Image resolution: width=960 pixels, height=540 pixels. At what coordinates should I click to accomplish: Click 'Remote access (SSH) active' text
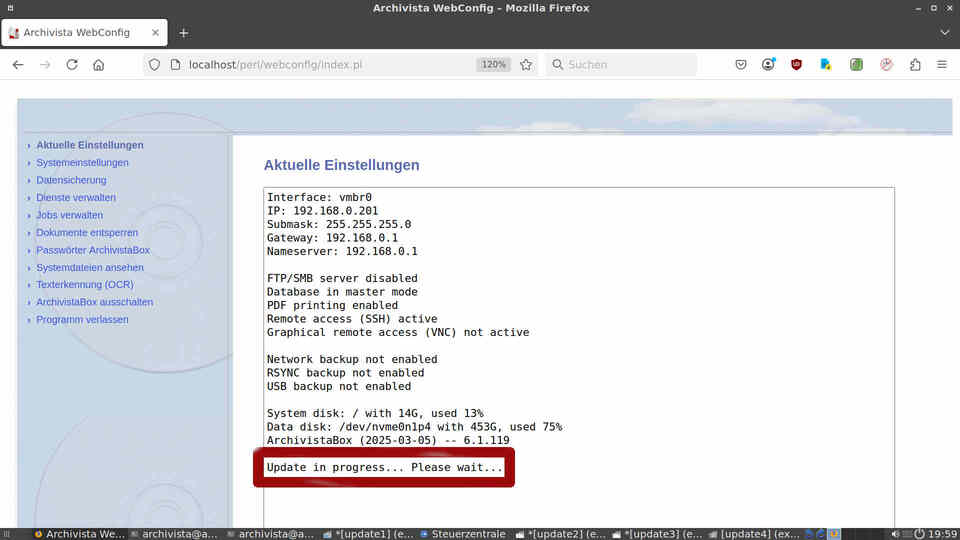pyautogui.click(x=352, y=318)
